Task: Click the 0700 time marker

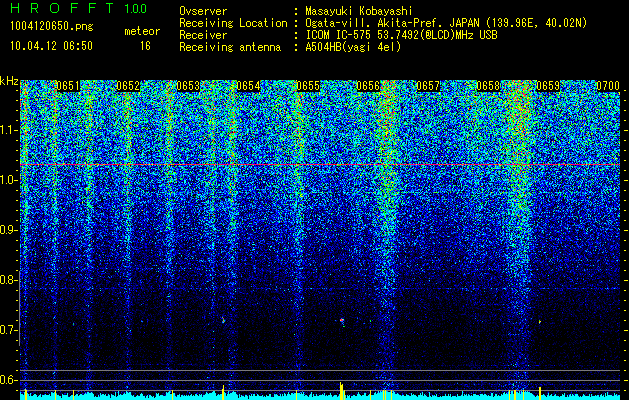Action: (x=608, y=86)
